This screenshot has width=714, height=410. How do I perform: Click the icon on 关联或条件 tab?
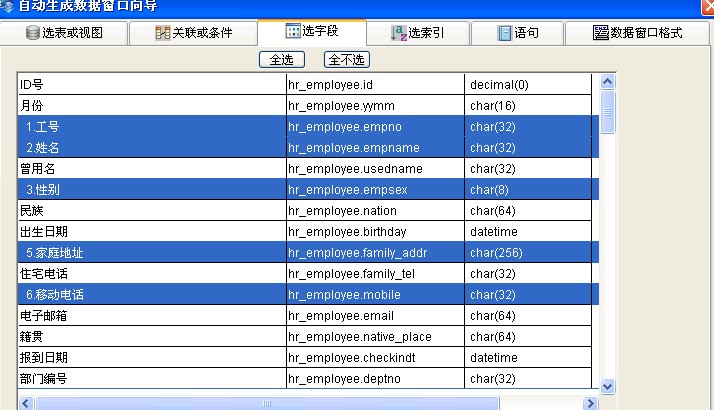coord(162,33)
